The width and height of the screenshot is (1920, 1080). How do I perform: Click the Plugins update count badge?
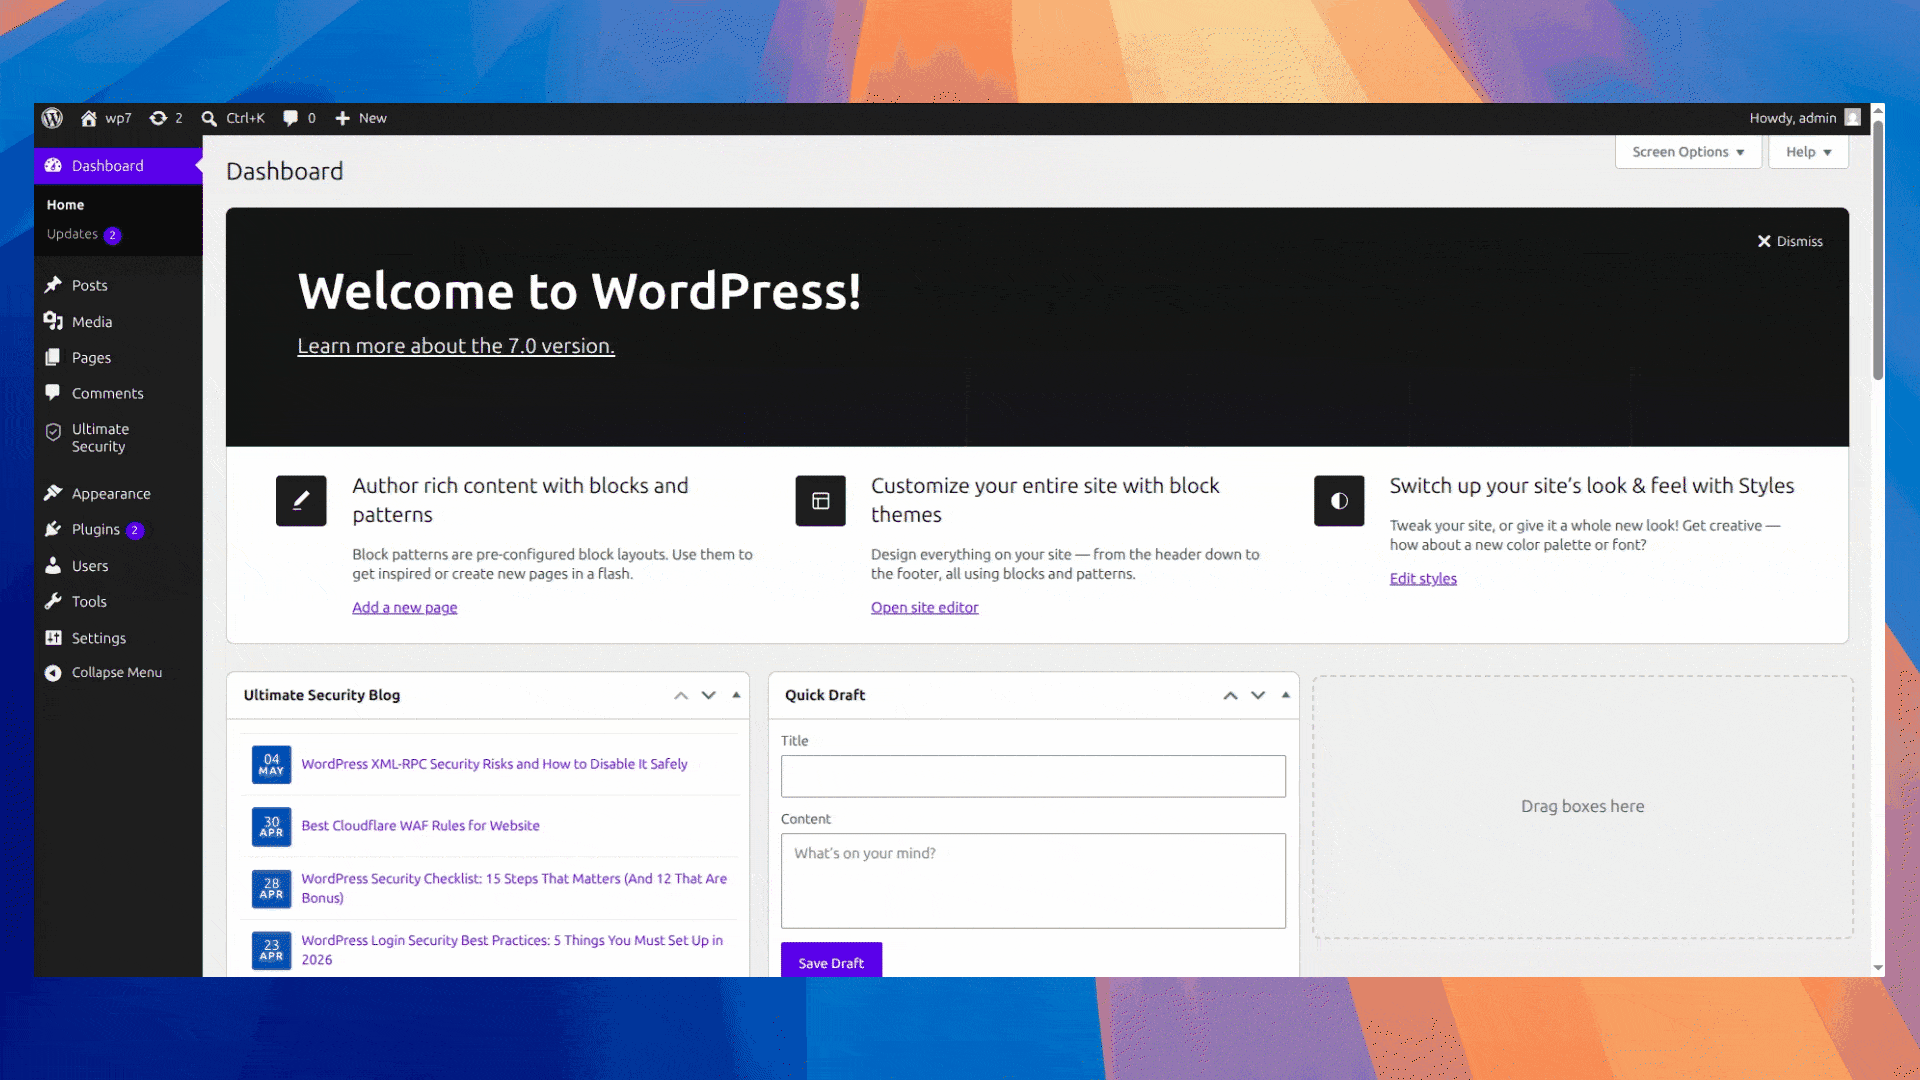click(135, 531)
